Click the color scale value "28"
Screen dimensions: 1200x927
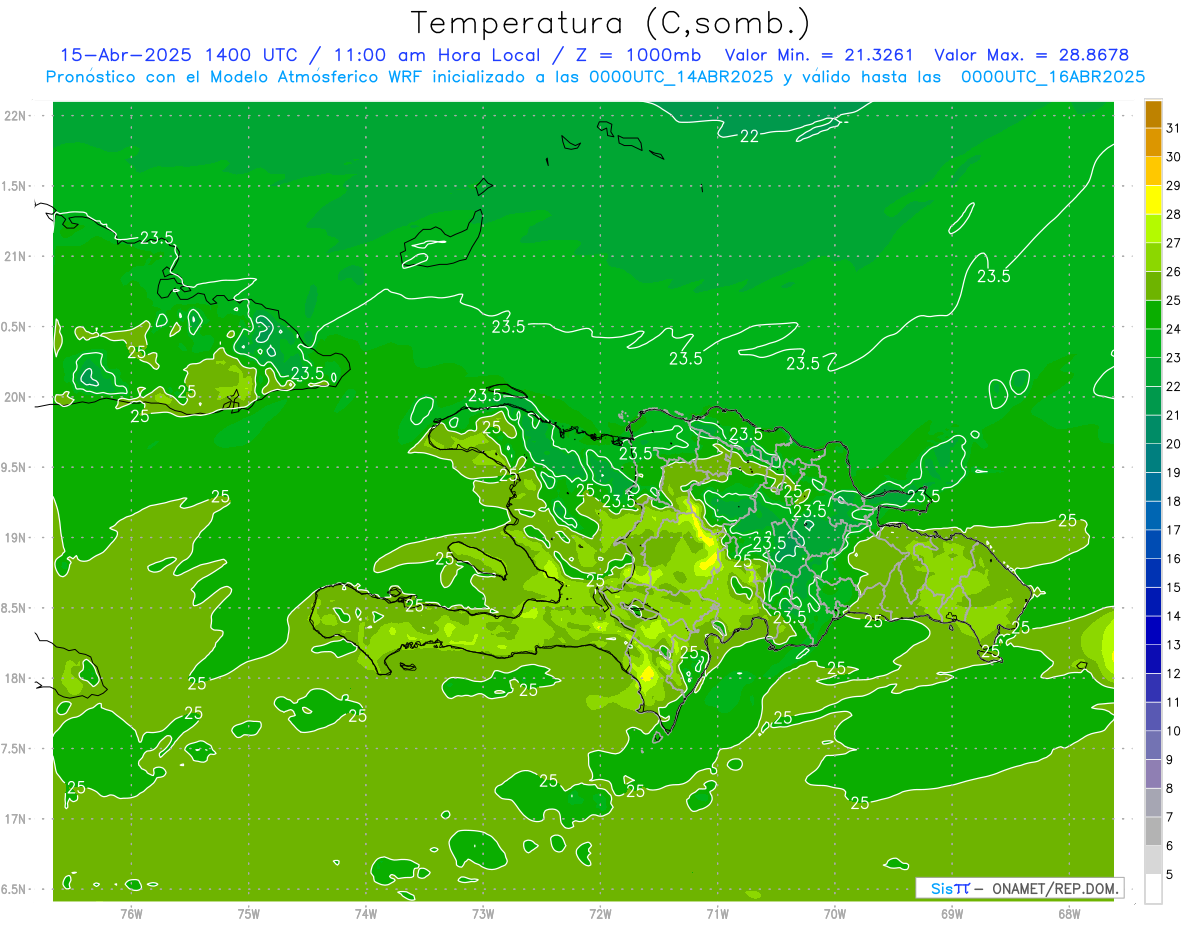1174,214
